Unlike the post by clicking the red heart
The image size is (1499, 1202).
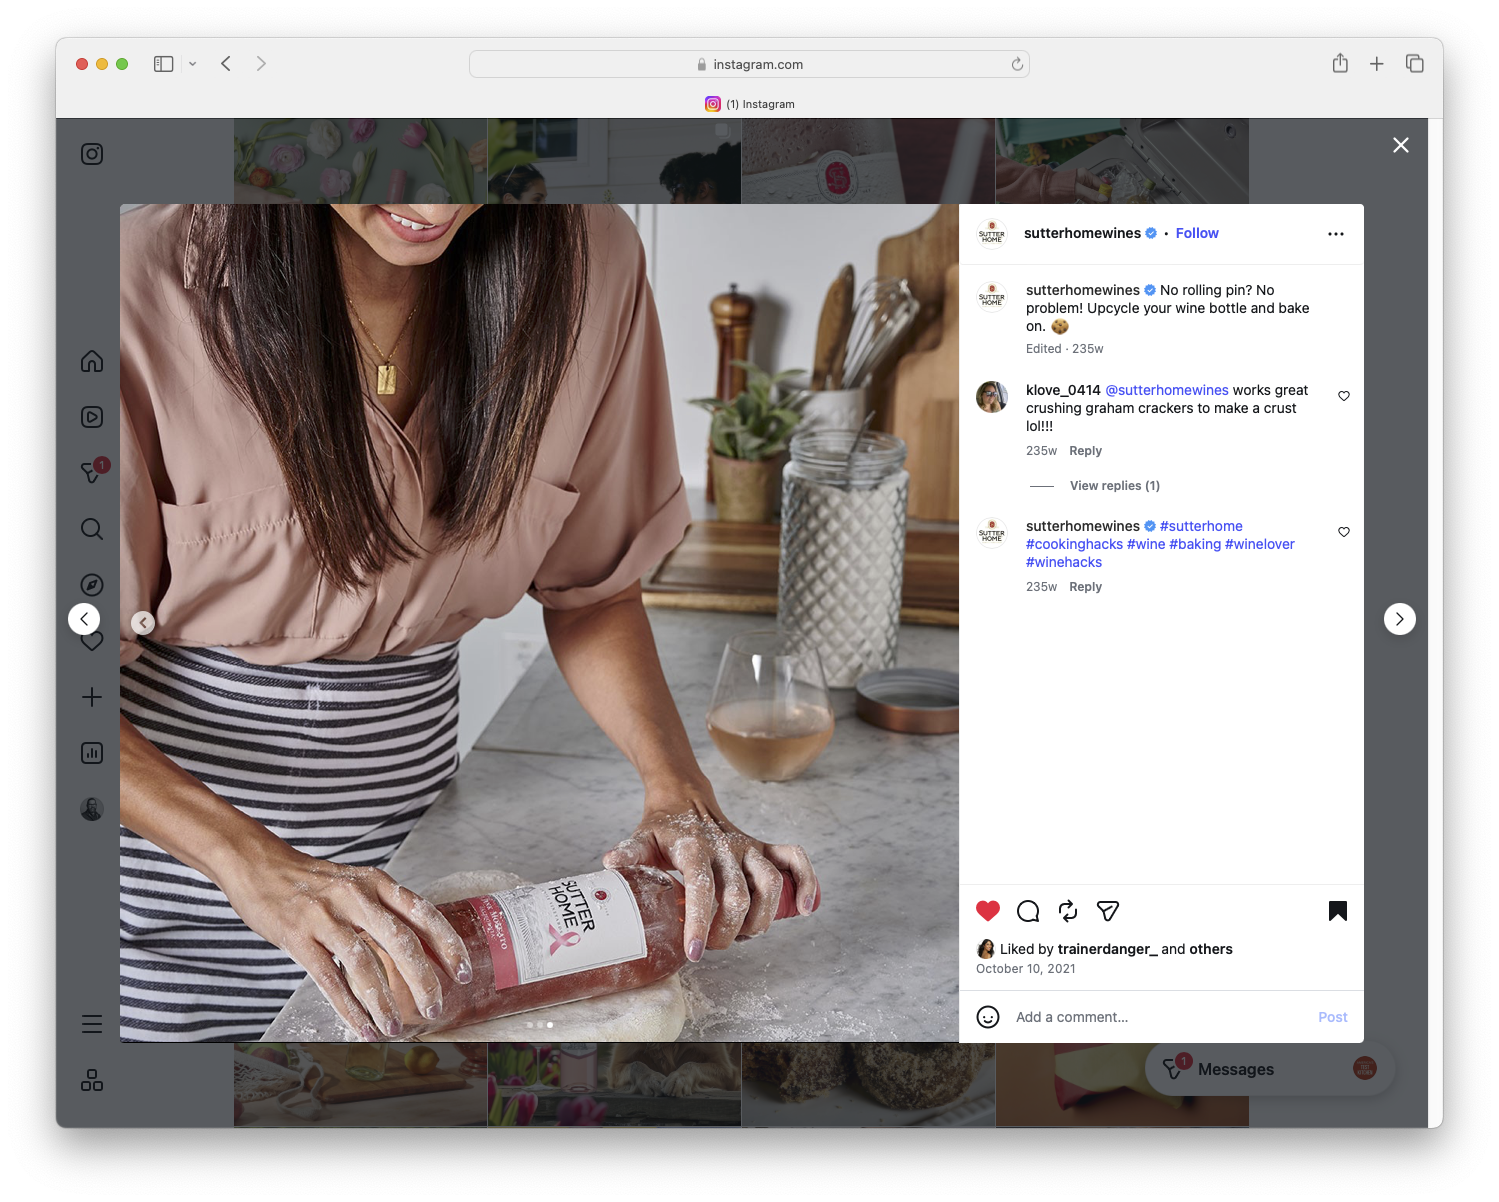click(x=988, y=911)
